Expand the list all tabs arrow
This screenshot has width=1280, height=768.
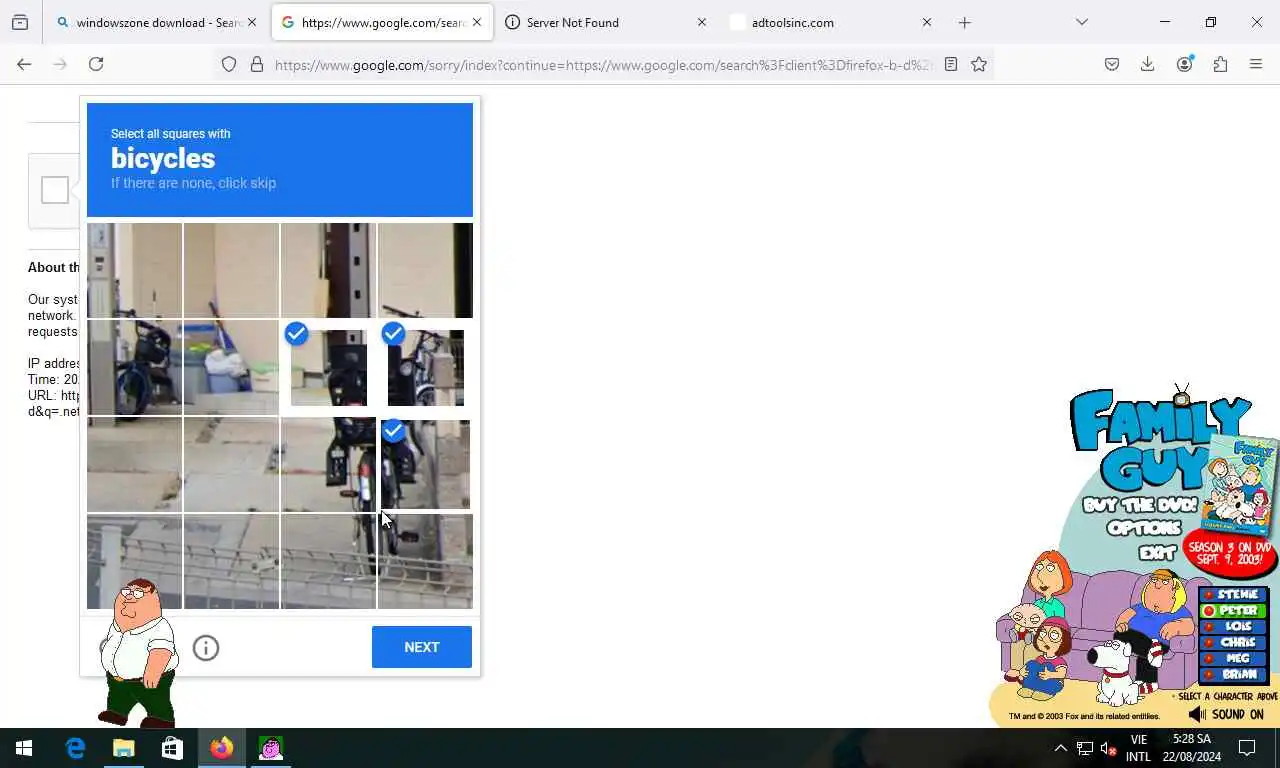(1081, 22)
